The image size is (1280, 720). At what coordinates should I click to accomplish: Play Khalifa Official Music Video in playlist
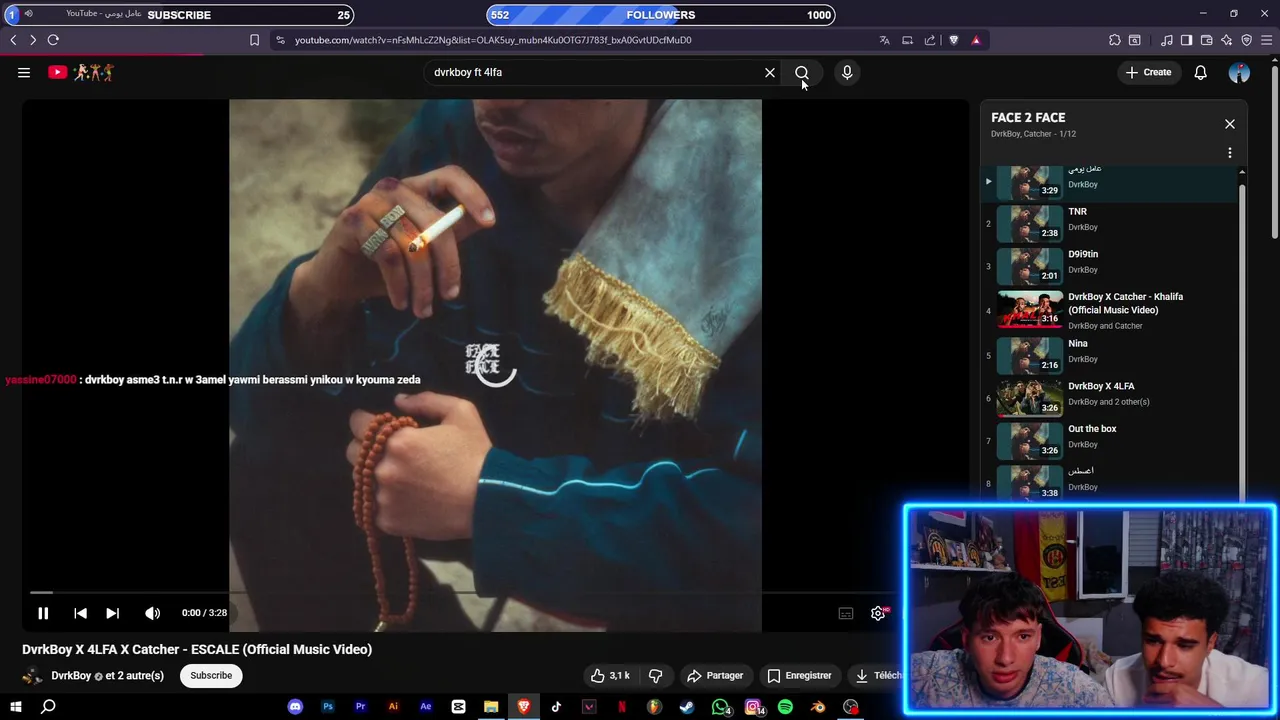[x=1110, y=310]
